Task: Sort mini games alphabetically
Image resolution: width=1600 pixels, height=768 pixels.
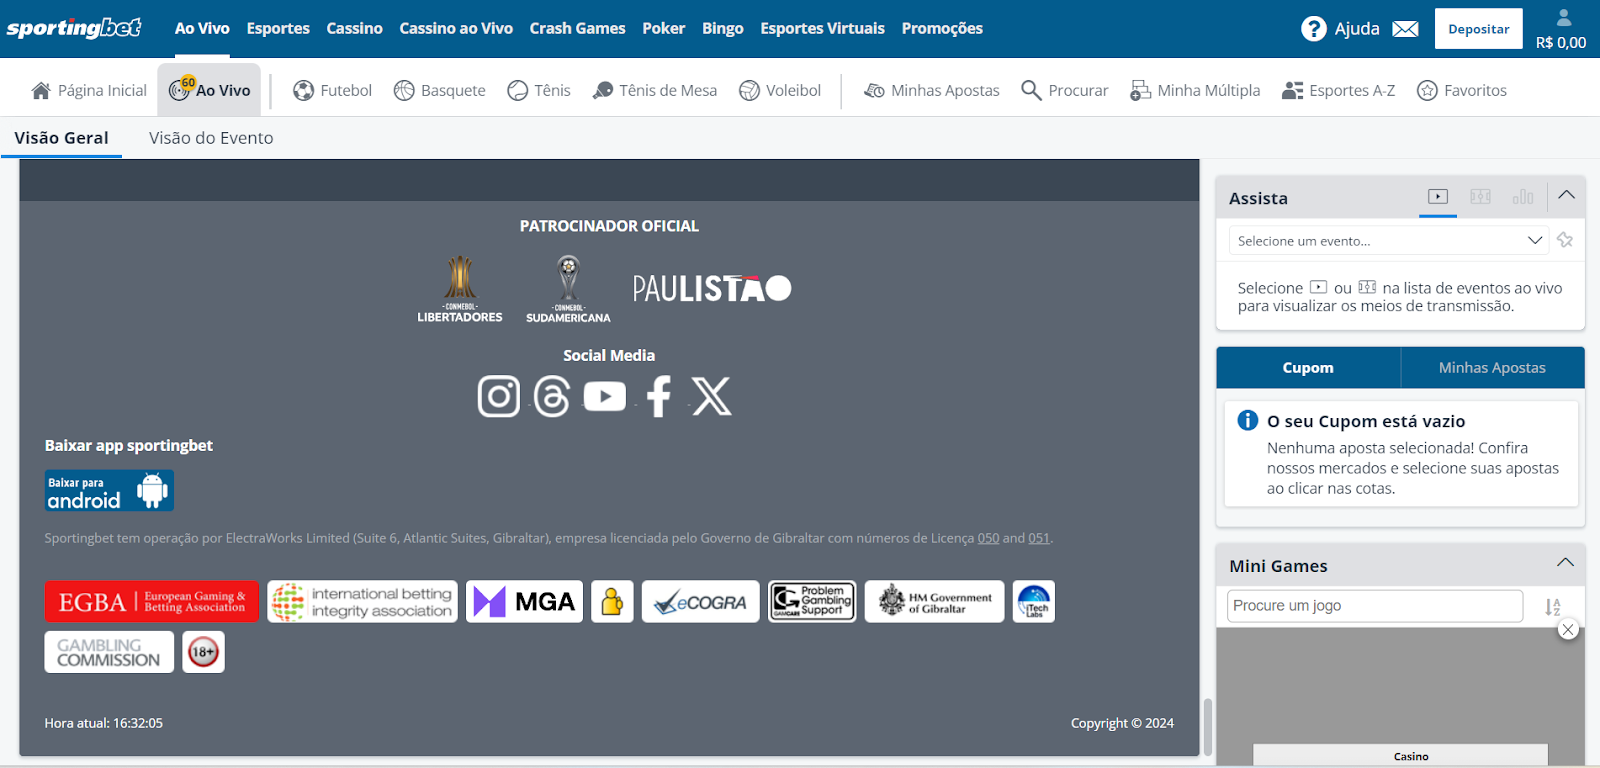Action: click(1552, 607)
